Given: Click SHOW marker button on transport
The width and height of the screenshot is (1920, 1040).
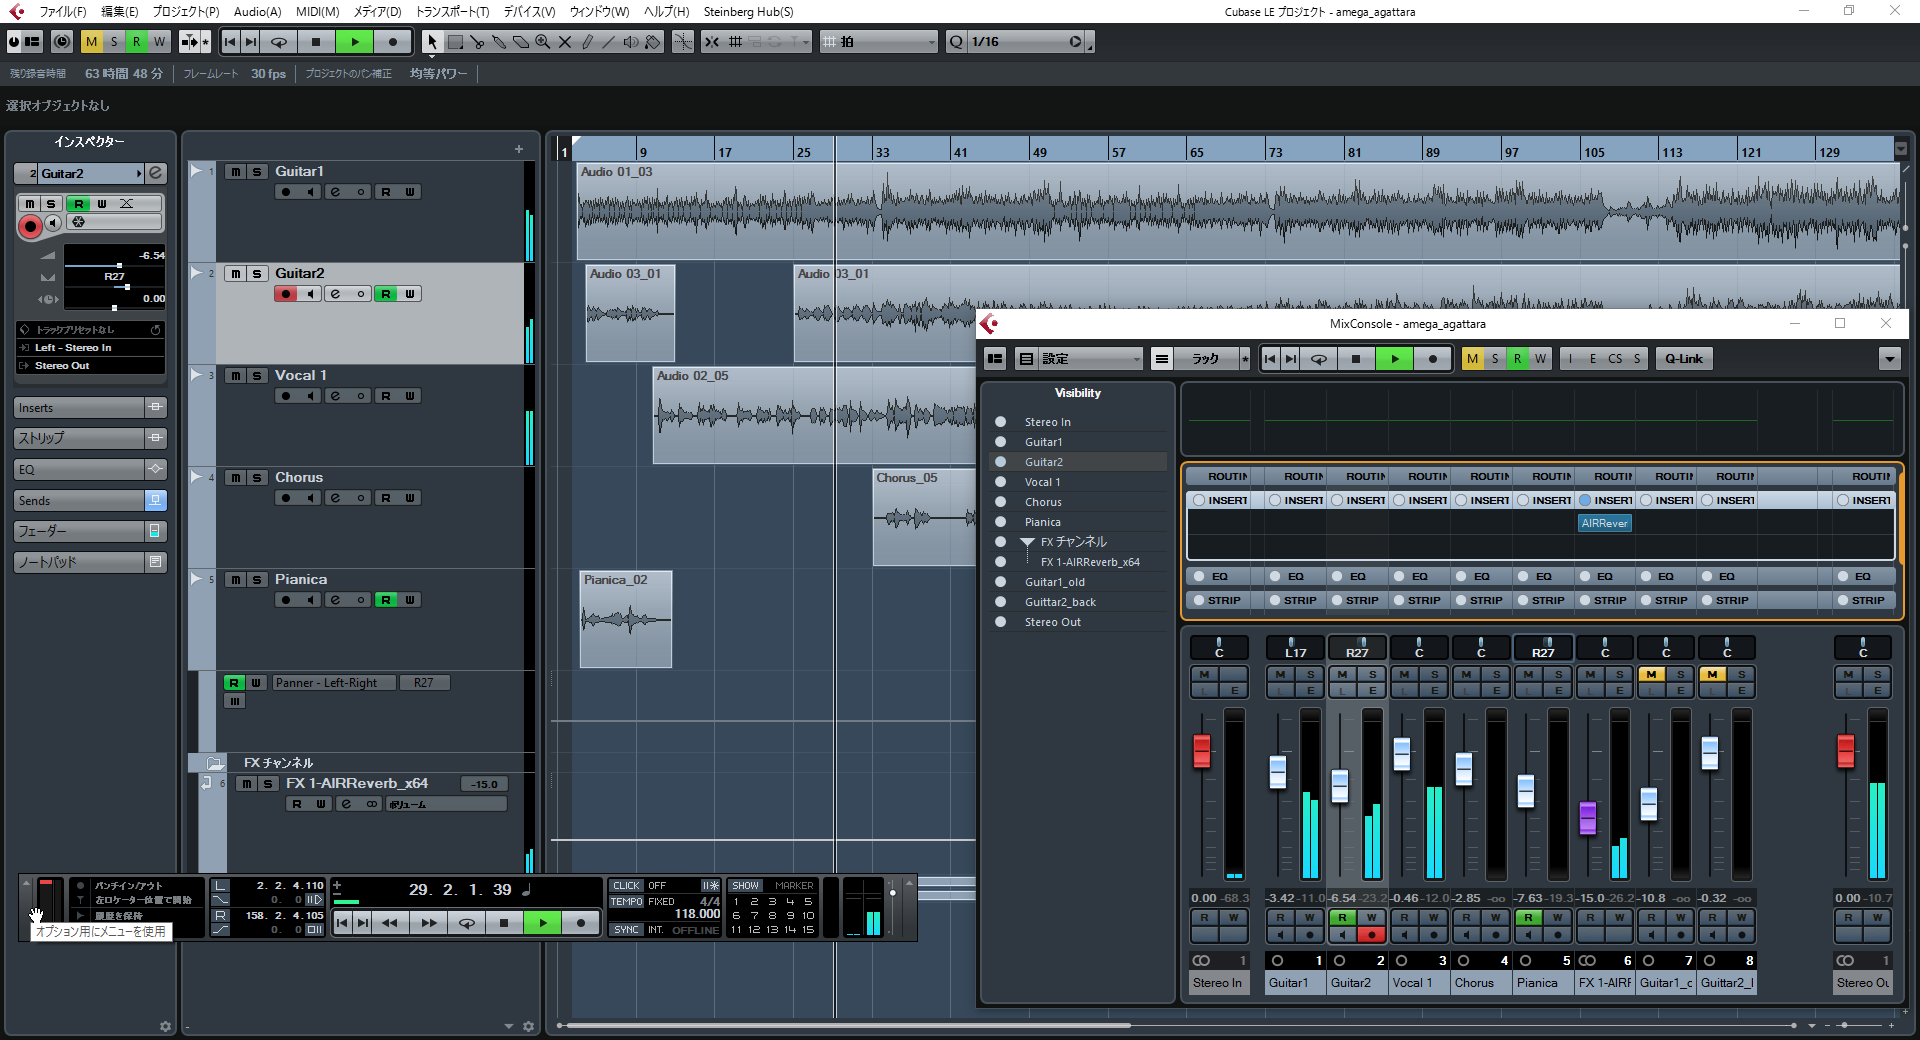Looking at the screenshot, I should pos(745,886).
